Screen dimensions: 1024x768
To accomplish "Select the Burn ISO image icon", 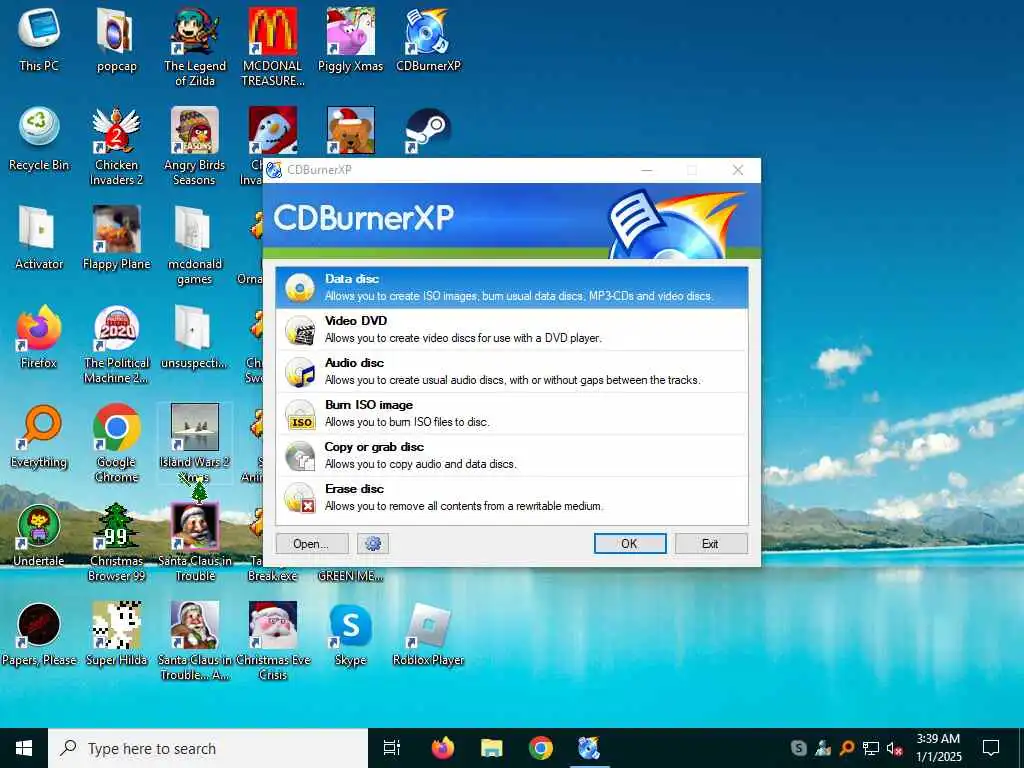I will tap(300, 414).
